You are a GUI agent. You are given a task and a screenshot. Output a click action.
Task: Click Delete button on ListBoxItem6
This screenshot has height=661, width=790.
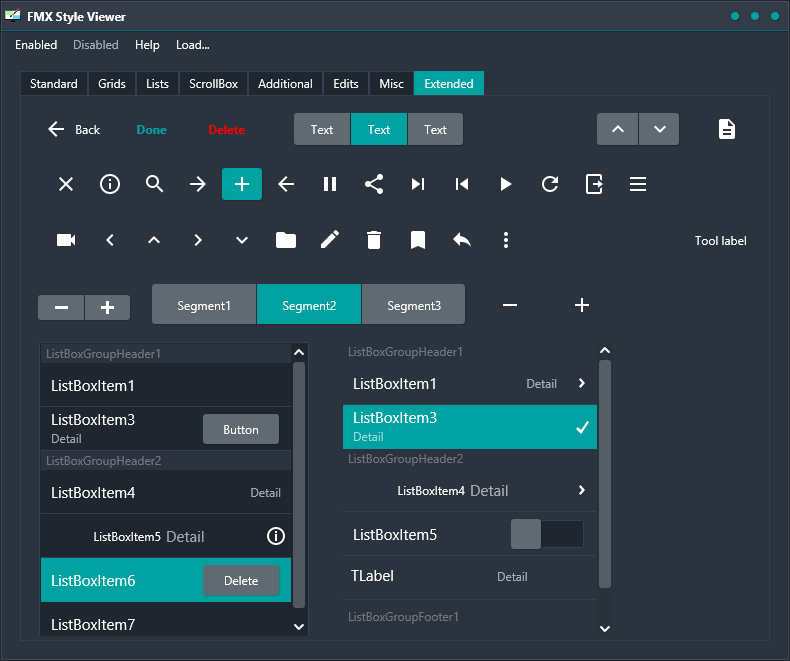[x=241, y=580]
